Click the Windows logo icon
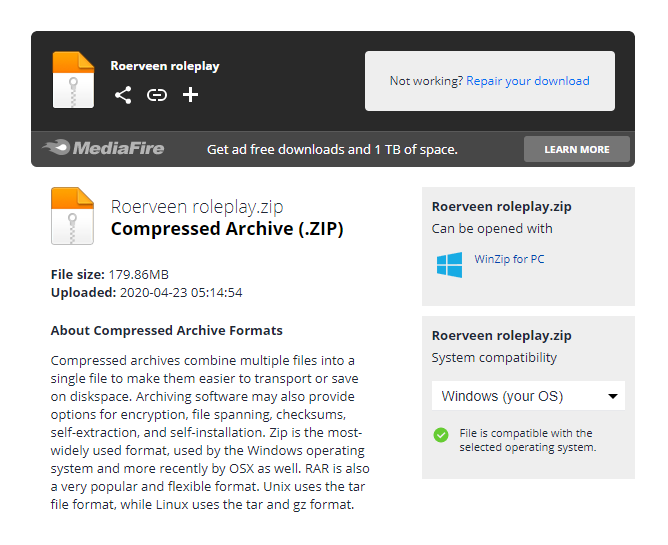Image resolution: width=668 pixels, height=545 pixels. click(x=449, y=264)
